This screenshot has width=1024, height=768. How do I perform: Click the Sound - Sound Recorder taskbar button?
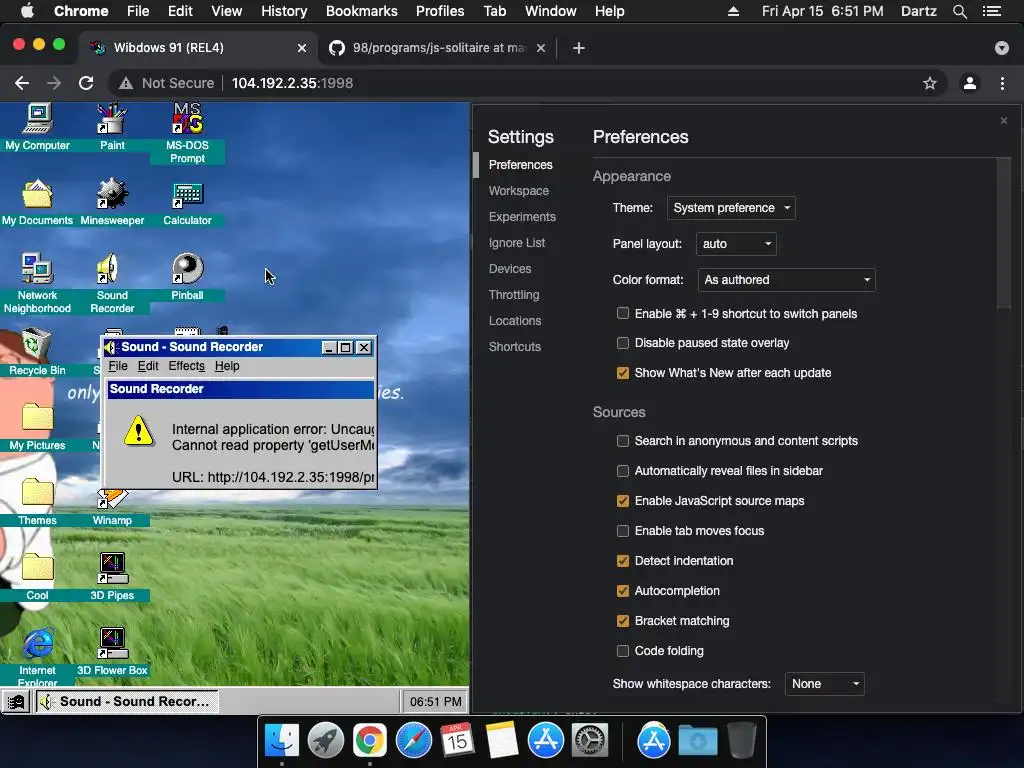[x=127, y=702]
